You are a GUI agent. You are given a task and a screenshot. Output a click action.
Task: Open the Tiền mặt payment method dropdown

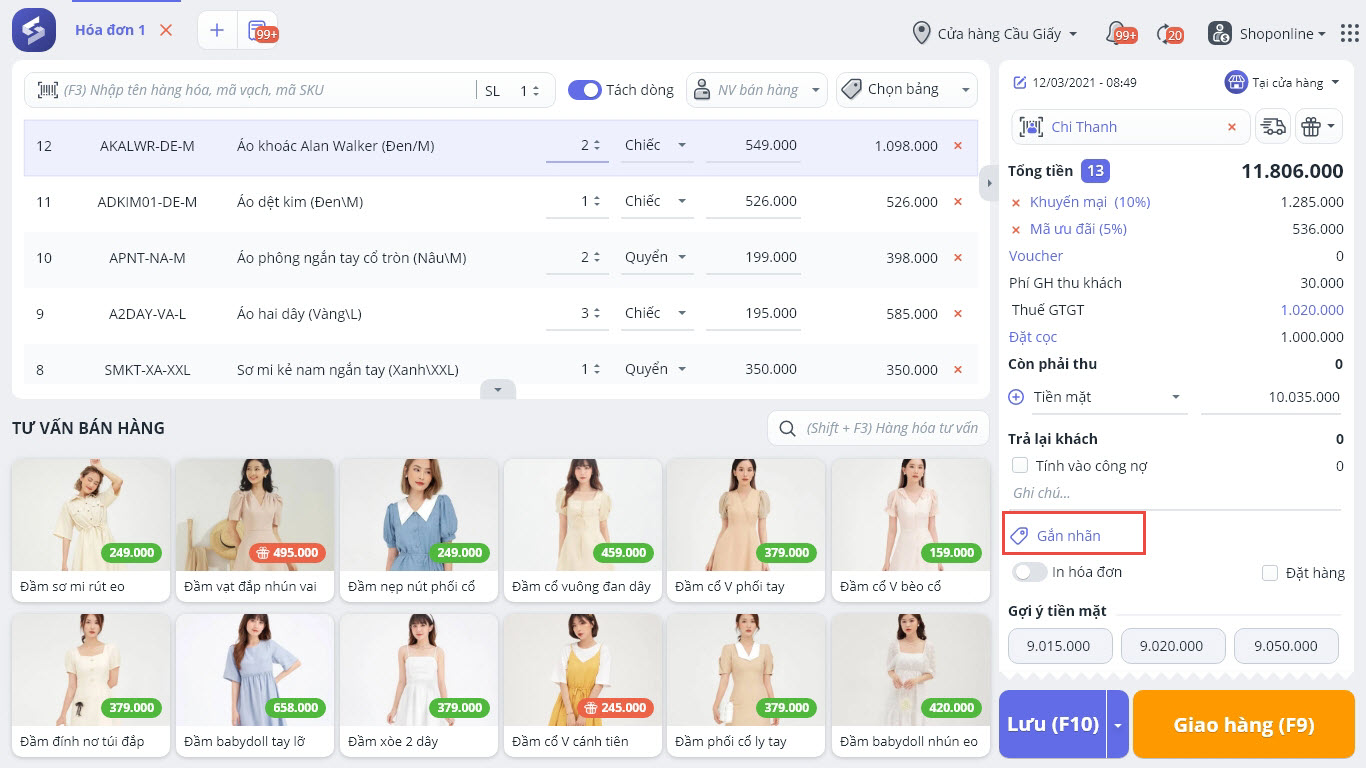1107,397
